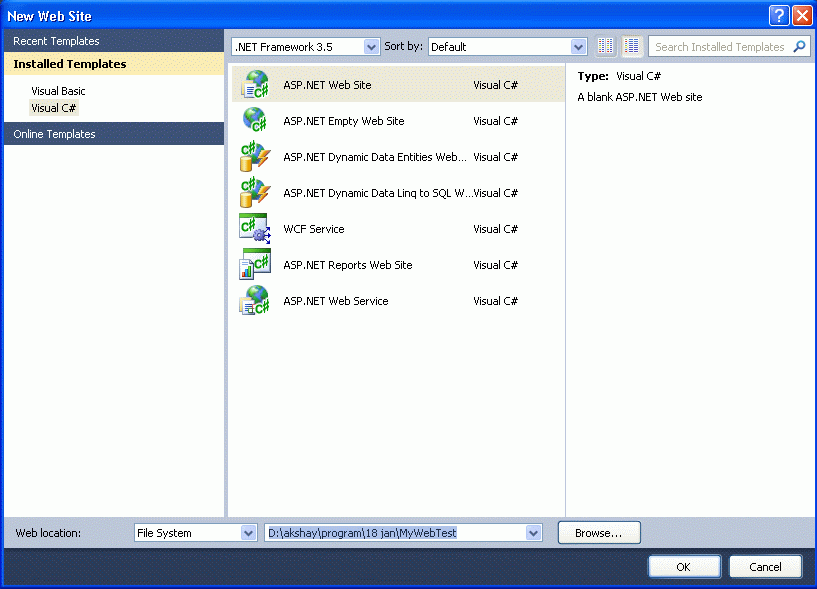Select 'ASP.NET Reports Web Site' template name
This screenshot has width=817, height=589.
pos(348,265)
